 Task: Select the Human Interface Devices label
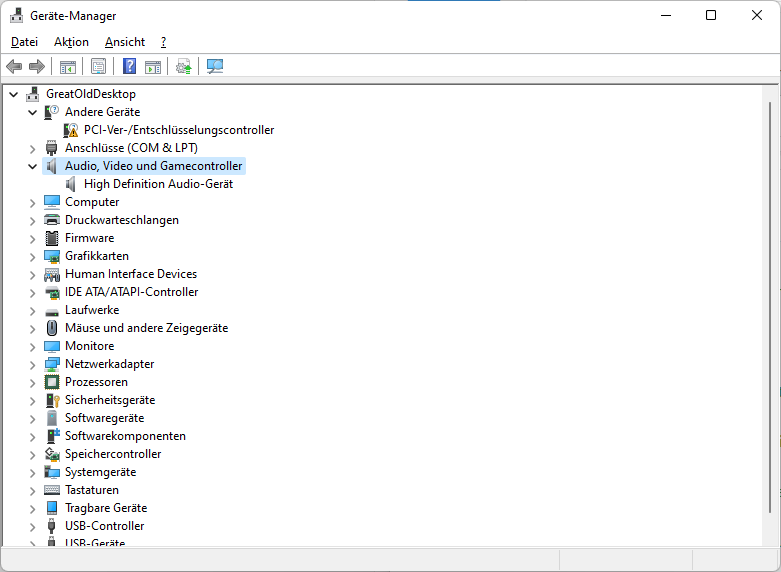(131, 274)
